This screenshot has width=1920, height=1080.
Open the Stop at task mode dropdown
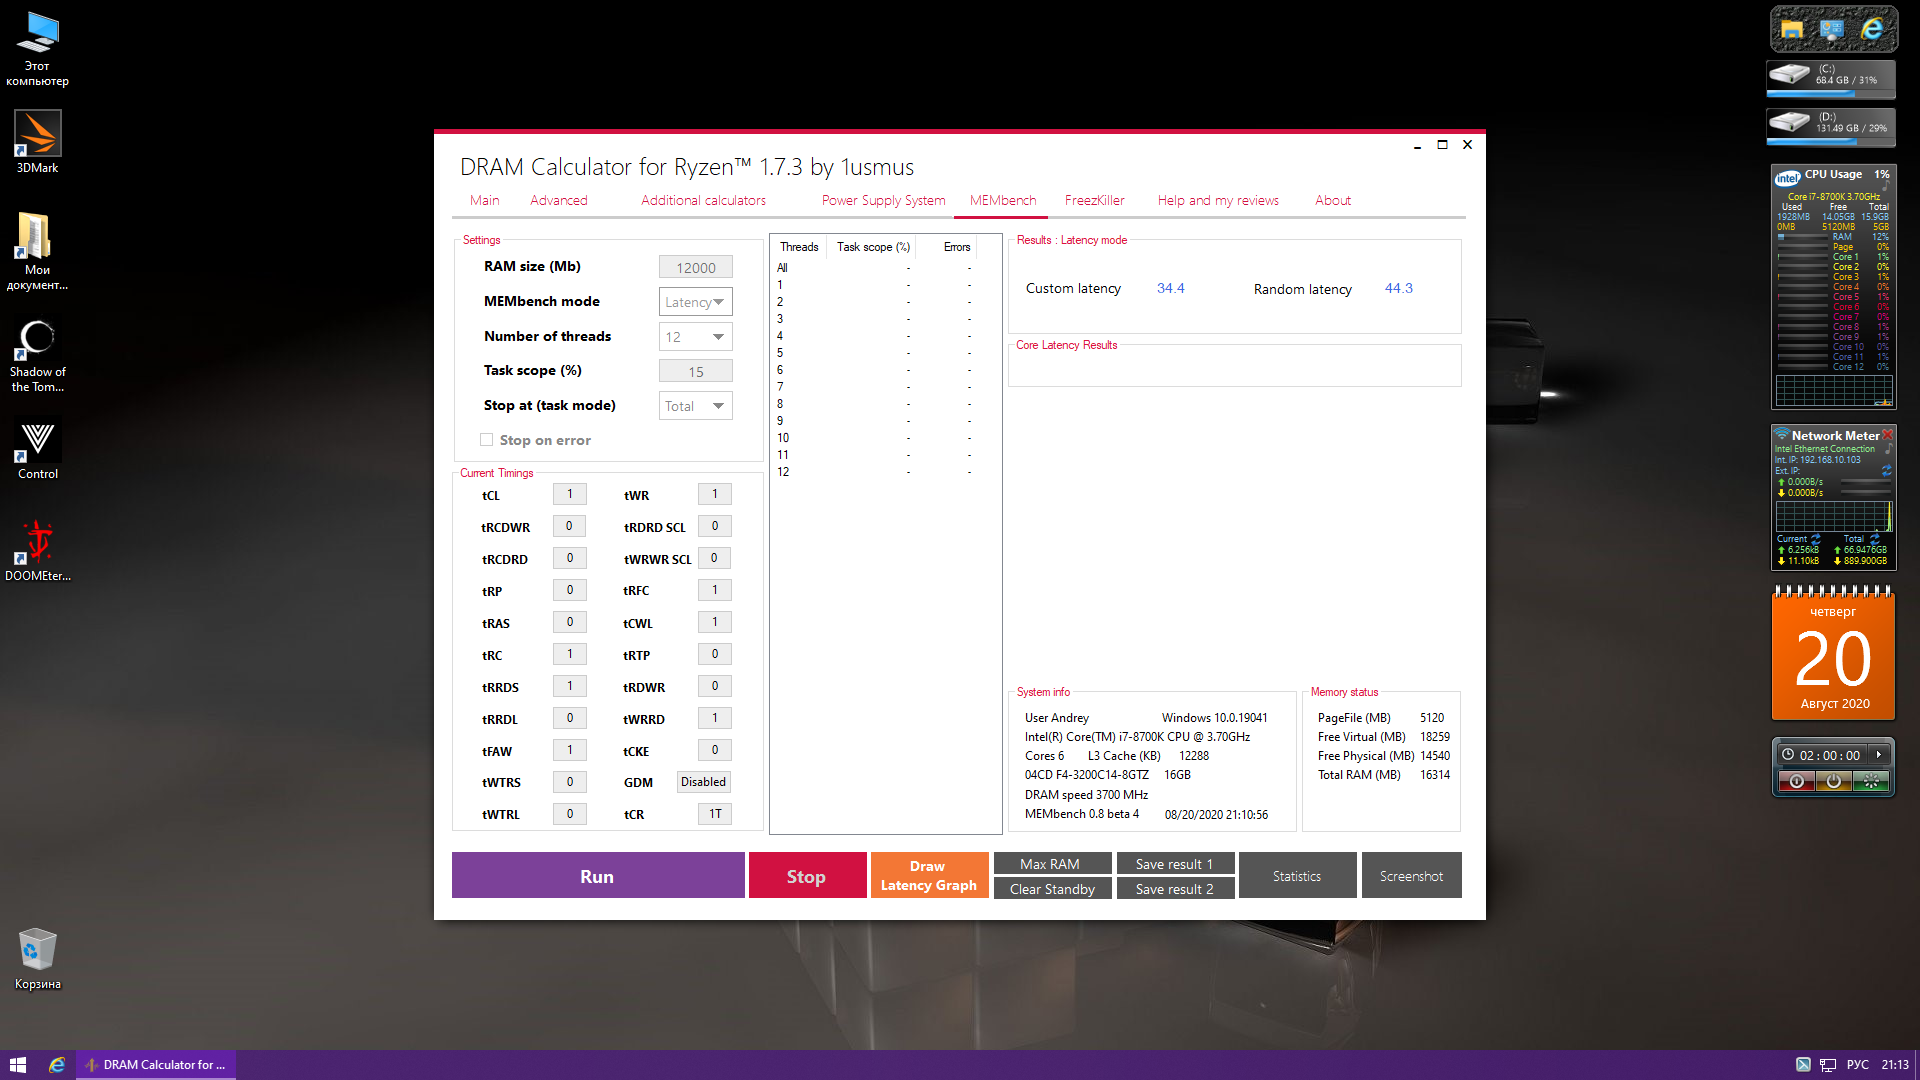(x=696, y=406)
